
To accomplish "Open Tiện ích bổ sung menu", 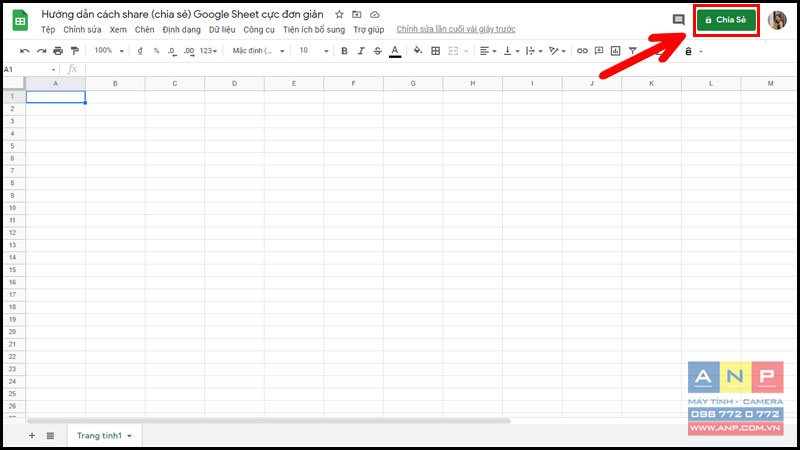I will pyautogui.click(x=314, y=30).
